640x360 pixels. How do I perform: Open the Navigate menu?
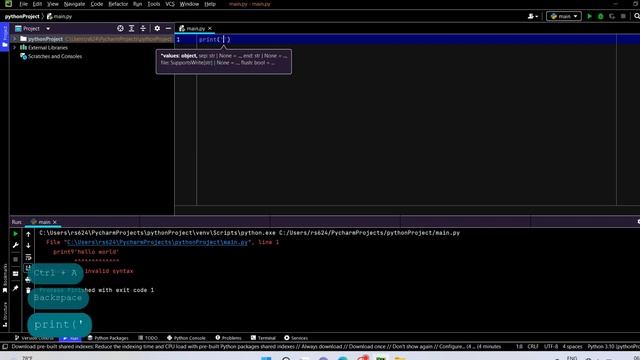pos(74,4)
